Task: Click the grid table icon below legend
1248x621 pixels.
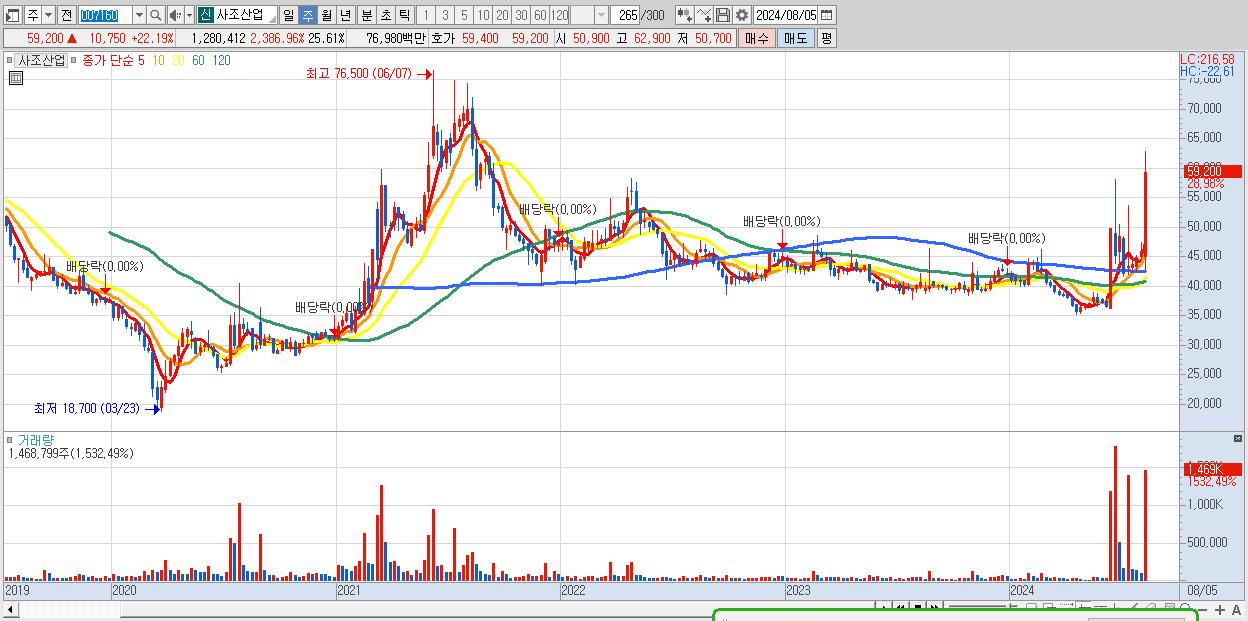Action: pyautogui.click(x=16, y=78)
